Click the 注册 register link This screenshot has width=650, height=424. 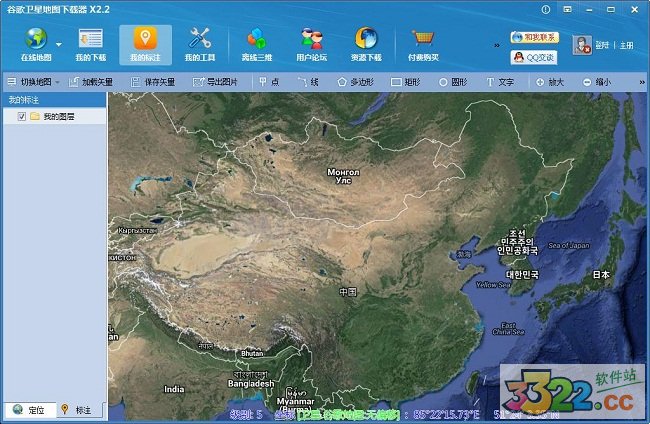click(626, 45)
